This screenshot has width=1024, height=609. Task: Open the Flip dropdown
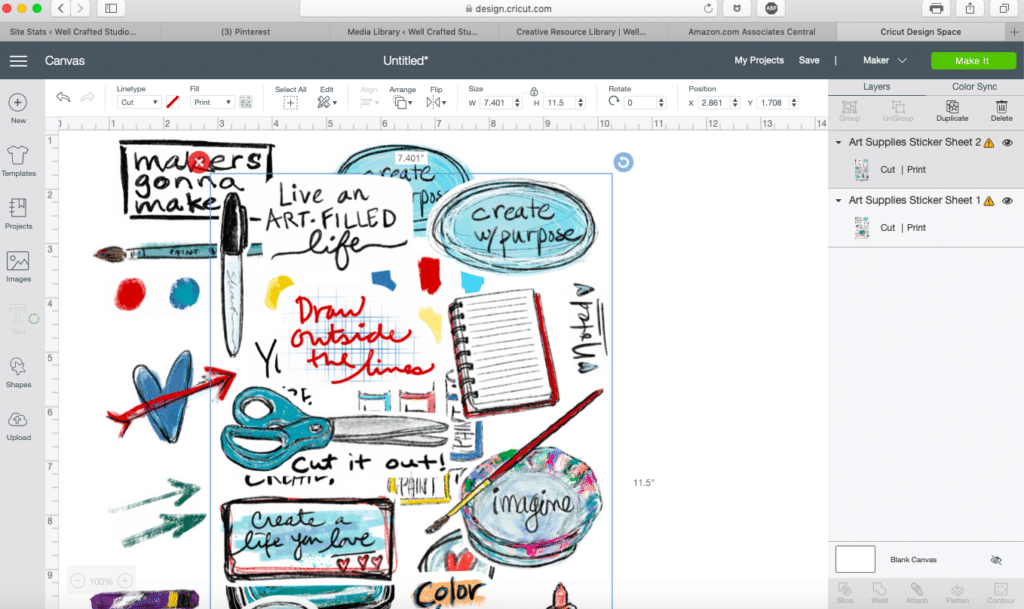[x=436, y=102]
